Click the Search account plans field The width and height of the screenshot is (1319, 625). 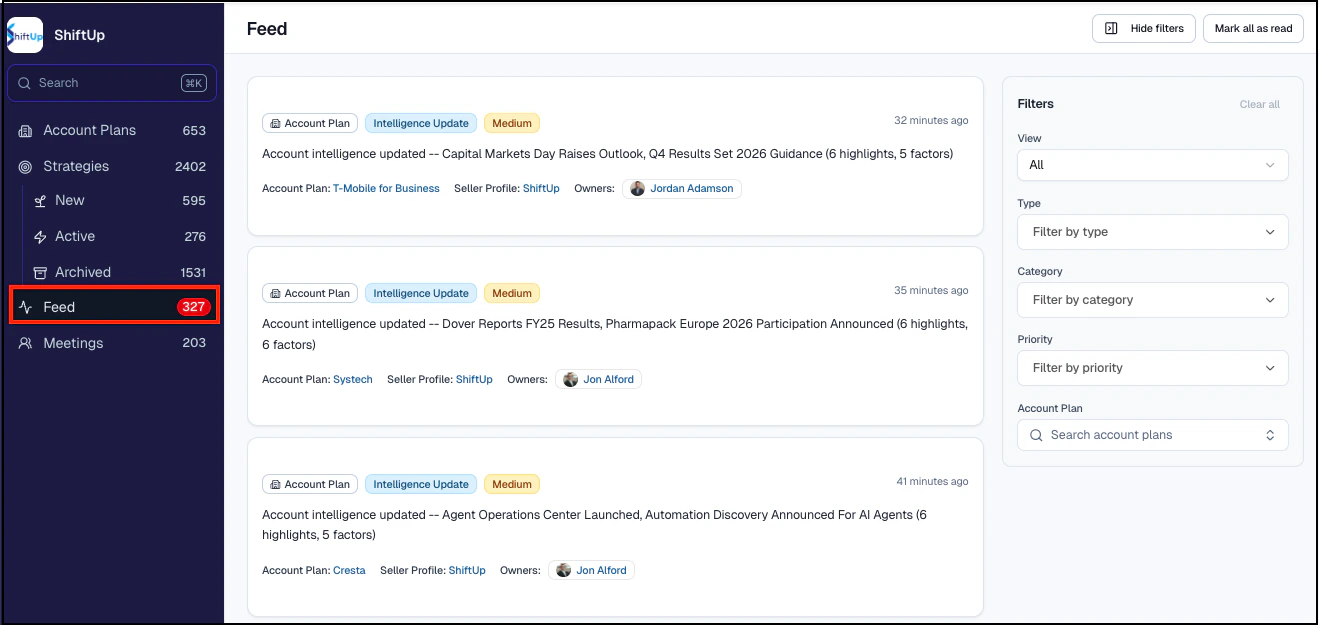pos(1150,435)
